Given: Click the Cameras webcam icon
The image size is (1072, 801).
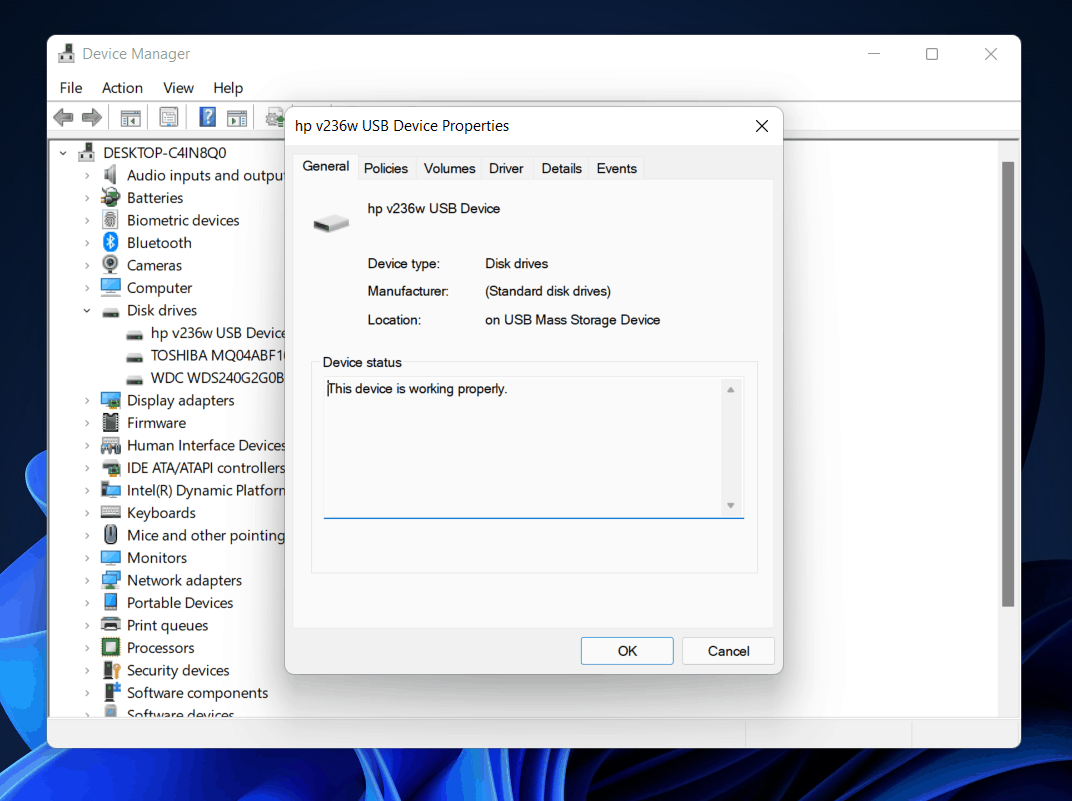Looking at the screenshot, I should pyautogui.click(x=111, y=265).
